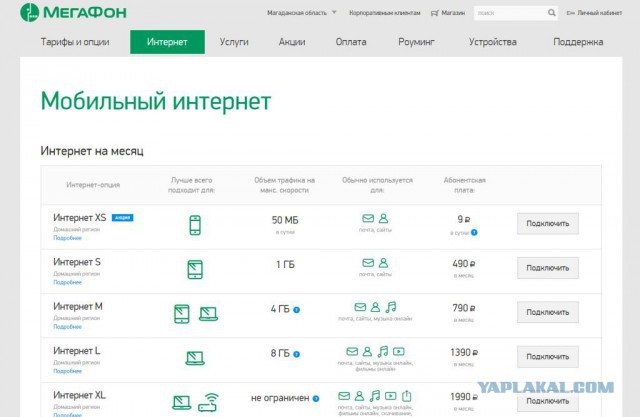Image resolution: width=640 pixels, height=417 pixels.
Task: Click the mail icon in Интернет S row
Action: 368,263
